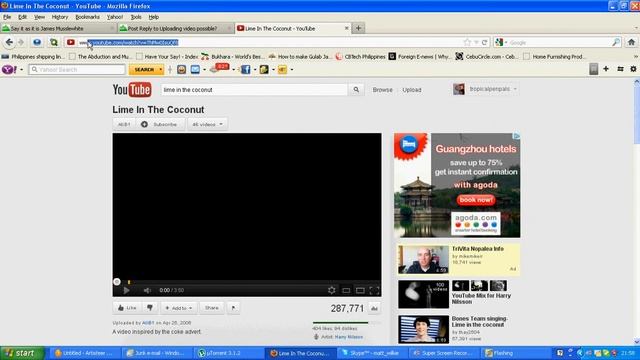Screen dimensions: 640x360
Task: Click the Facebook icon on Yahoo toolbar
Action: click(x=245, y=69)
